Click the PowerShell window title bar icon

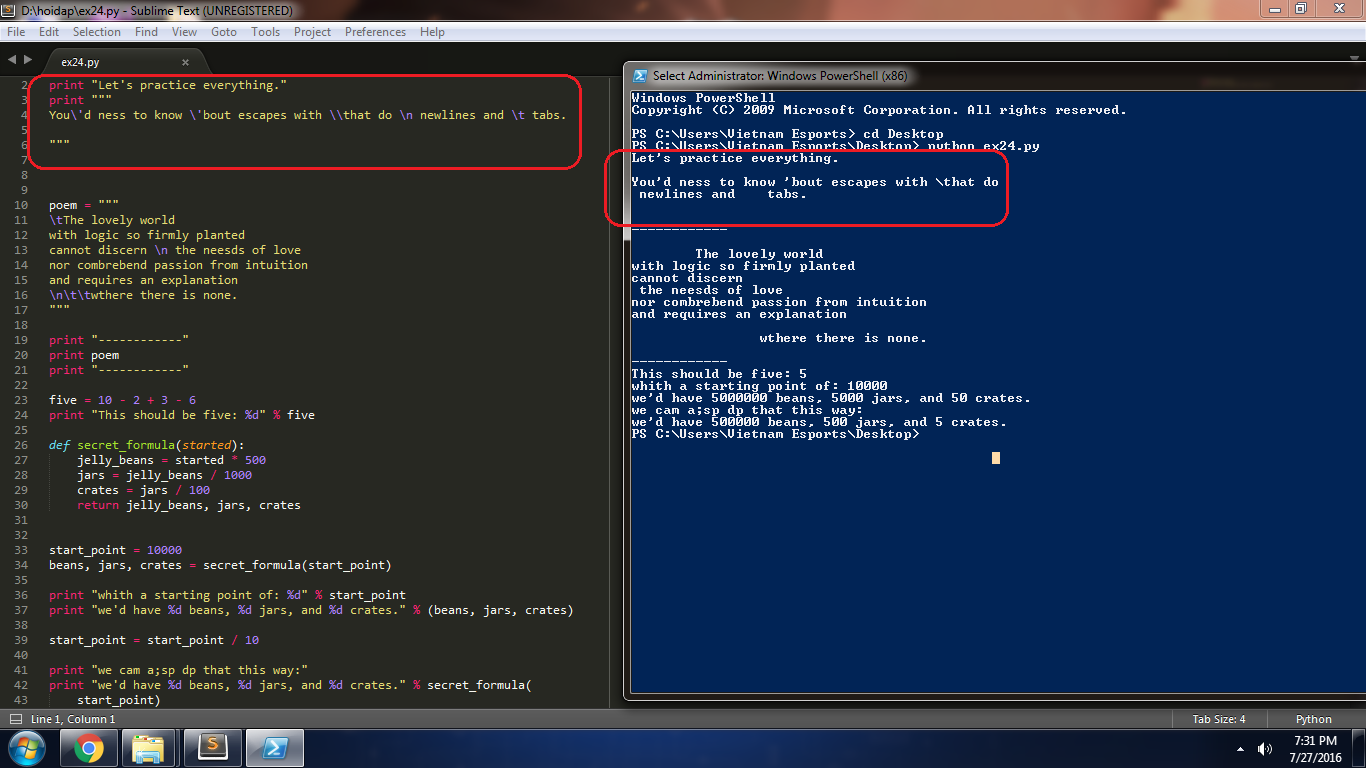(640, 76)
